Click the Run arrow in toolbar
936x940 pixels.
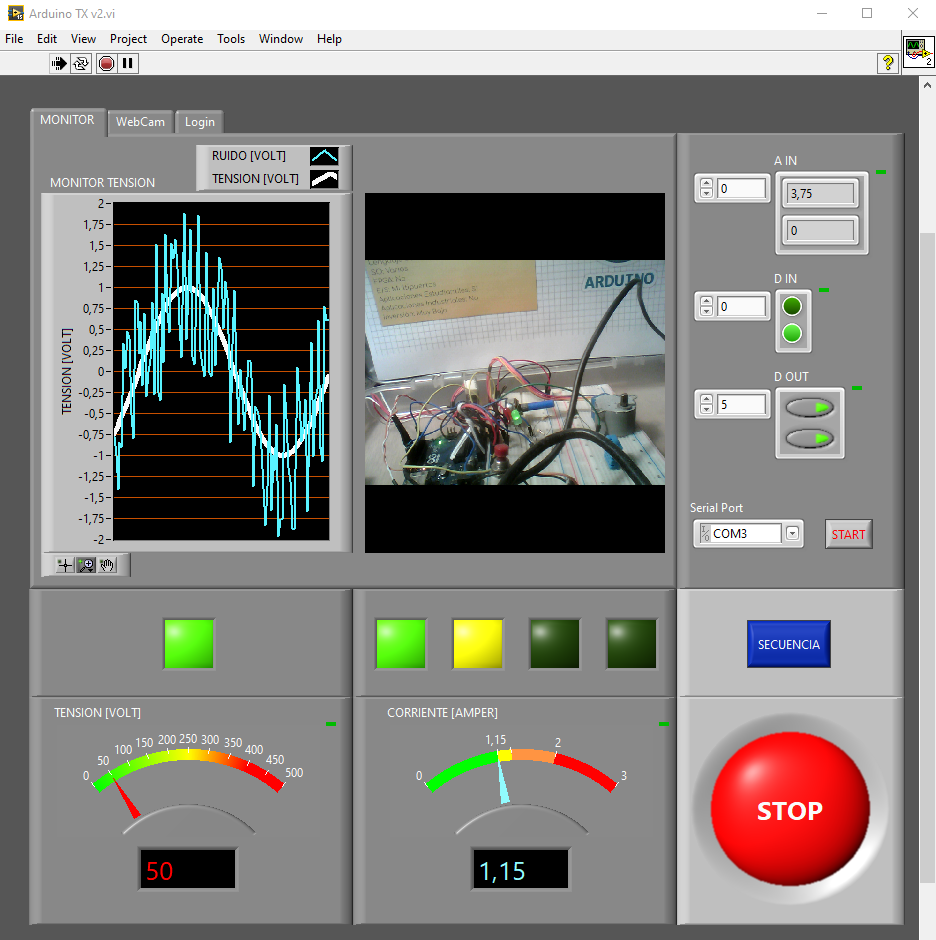(x=59, y=63)
